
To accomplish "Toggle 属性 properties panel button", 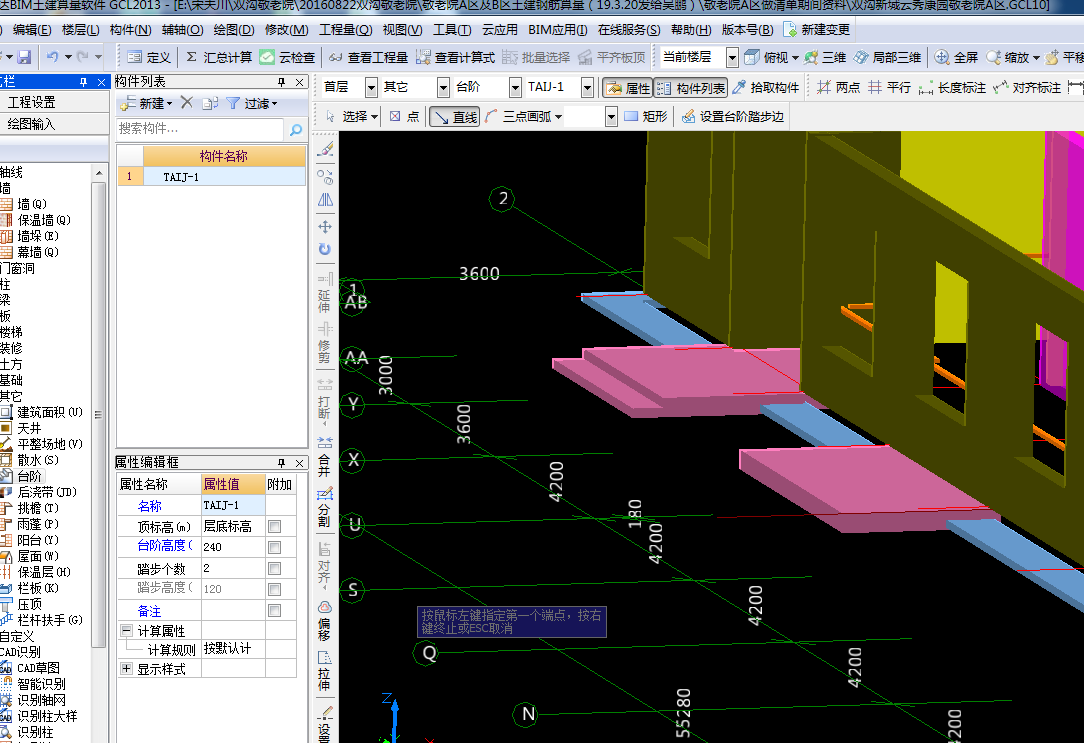I will 628,88.
